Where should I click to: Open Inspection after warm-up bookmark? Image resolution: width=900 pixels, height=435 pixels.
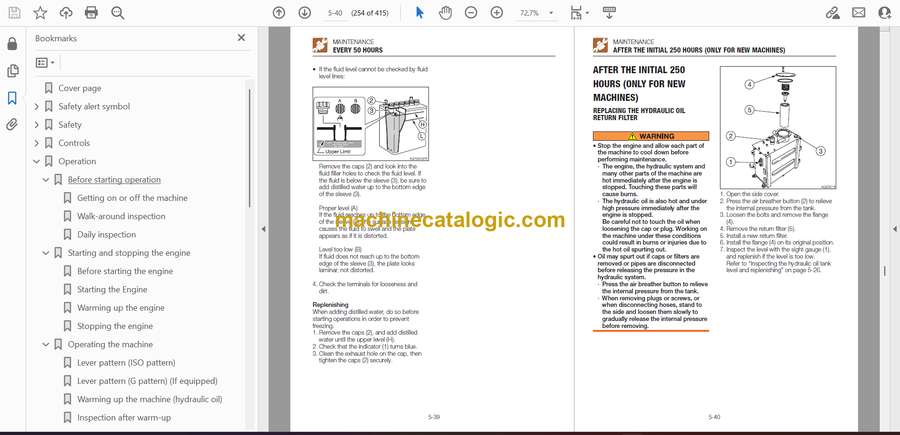tap(124, 418)
